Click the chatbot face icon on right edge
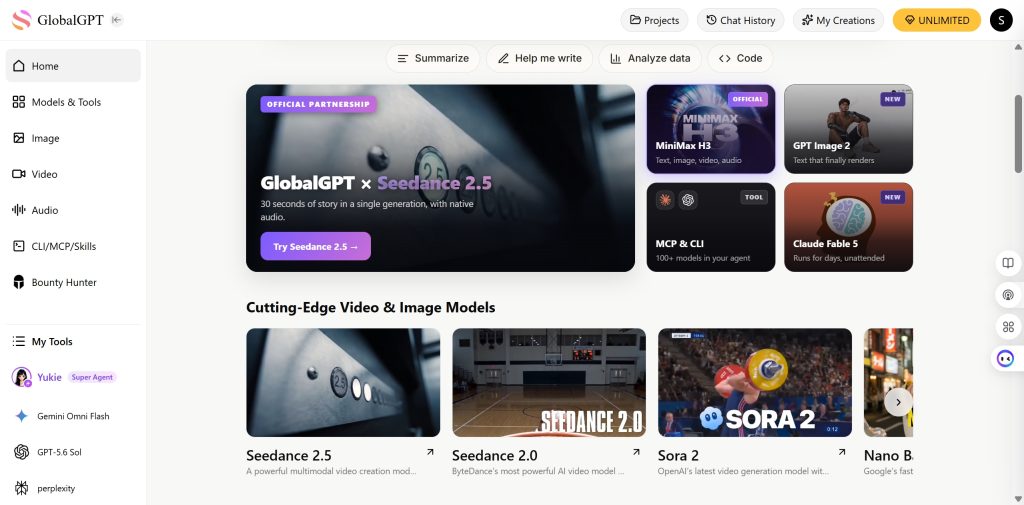Image resolution: width=1024 pixels, height=505 pixels. (x=1006, y=359)
